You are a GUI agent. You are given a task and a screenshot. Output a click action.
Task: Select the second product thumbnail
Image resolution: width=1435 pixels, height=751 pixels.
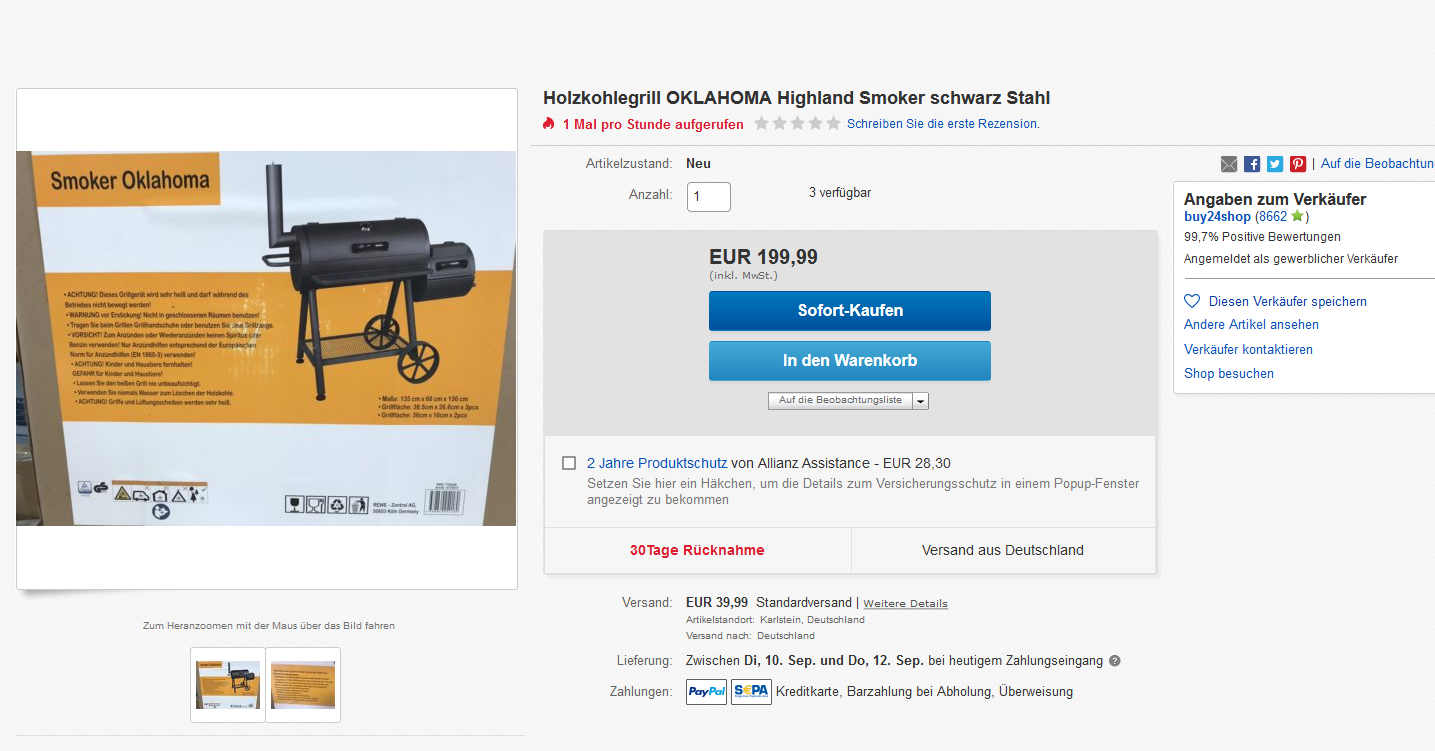click(x=303, y=685)
